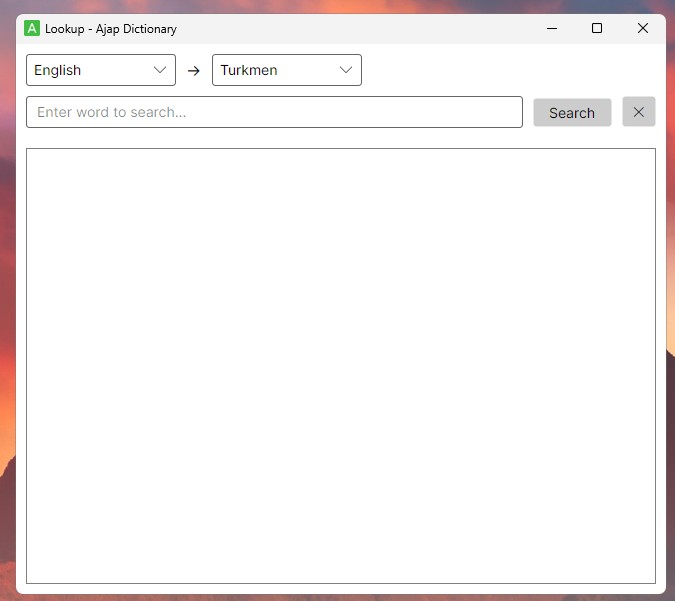Click the desktop wallpaper left of the window
The height and width of the screenshot is (601, 675).
coord(7,300)
